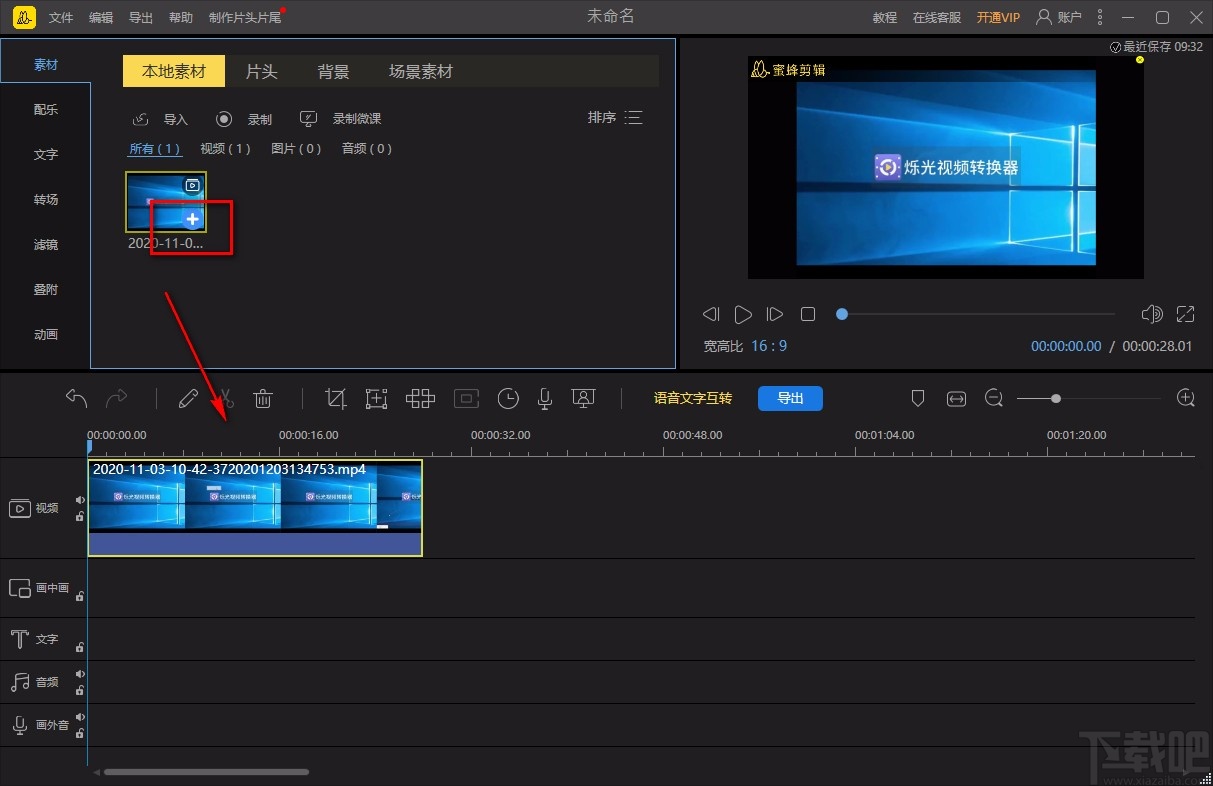Zoom in the timeline
The image size is (1213, 786).
click(x=1186, y=398)
